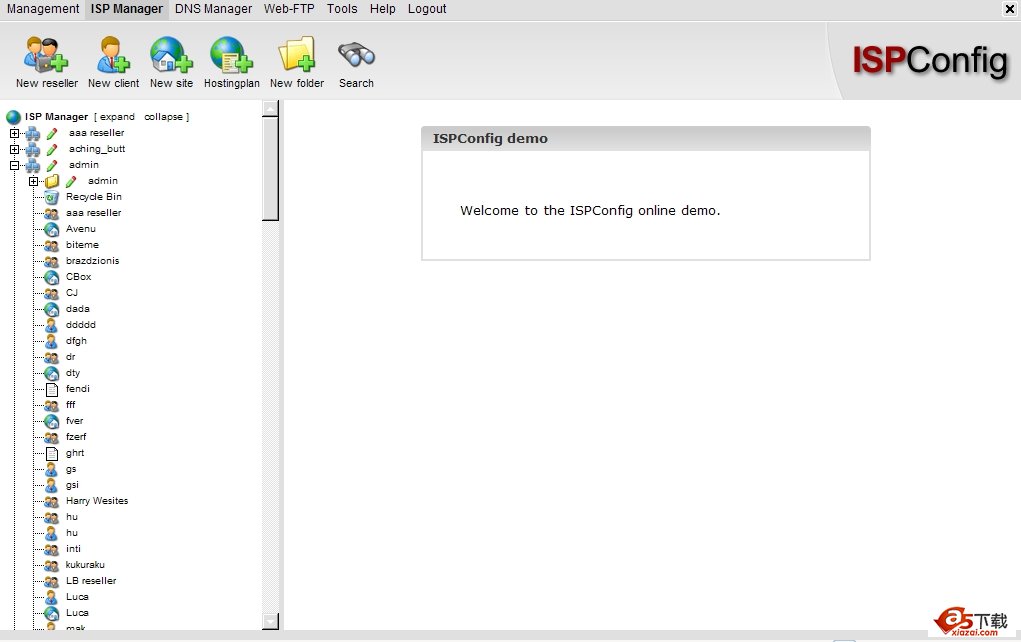
Task: Expand the nested admin folder node
Action: [x=33, y=181]
